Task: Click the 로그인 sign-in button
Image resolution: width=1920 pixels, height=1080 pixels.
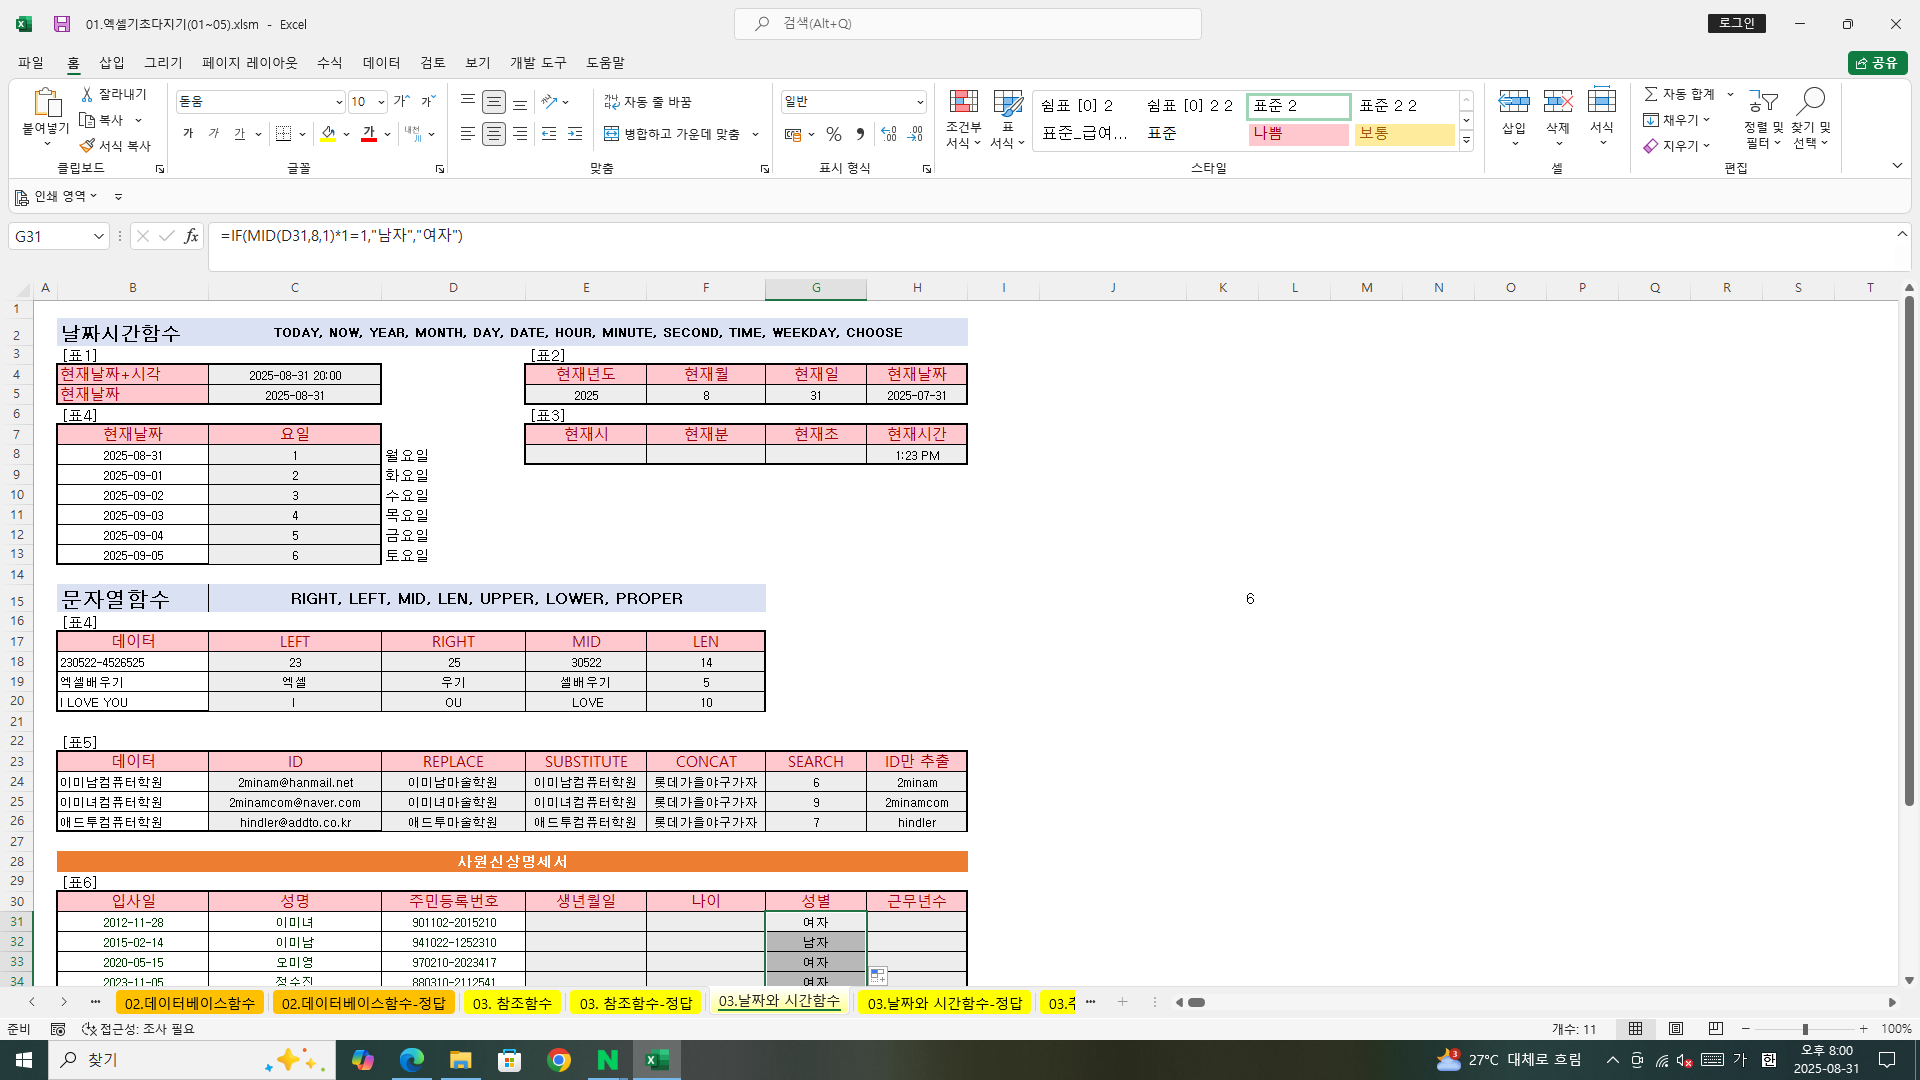Action: tap(1737, 23)
